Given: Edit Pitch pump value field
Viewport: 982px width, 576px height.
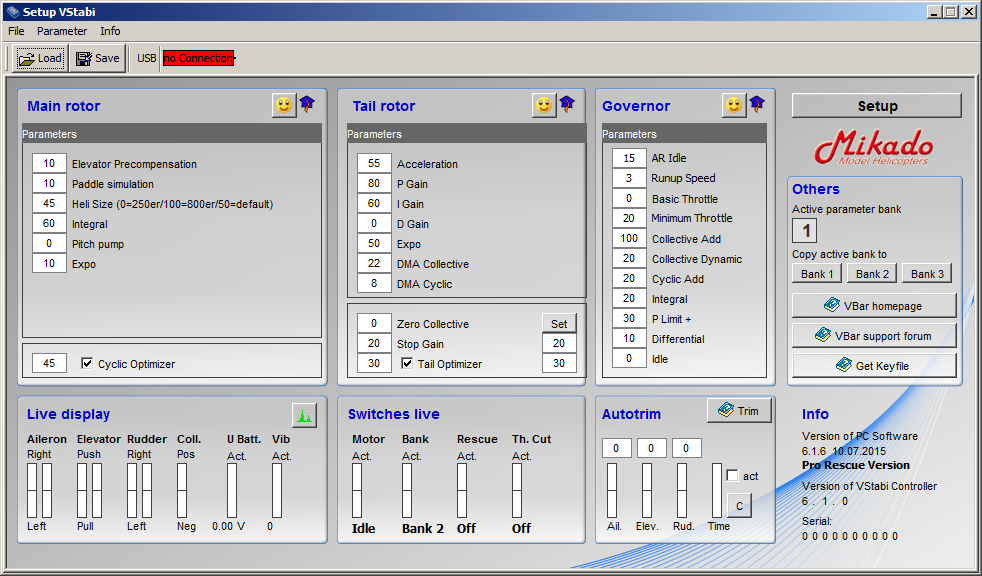Looking at the screenshot, I should tap(49, 244).
